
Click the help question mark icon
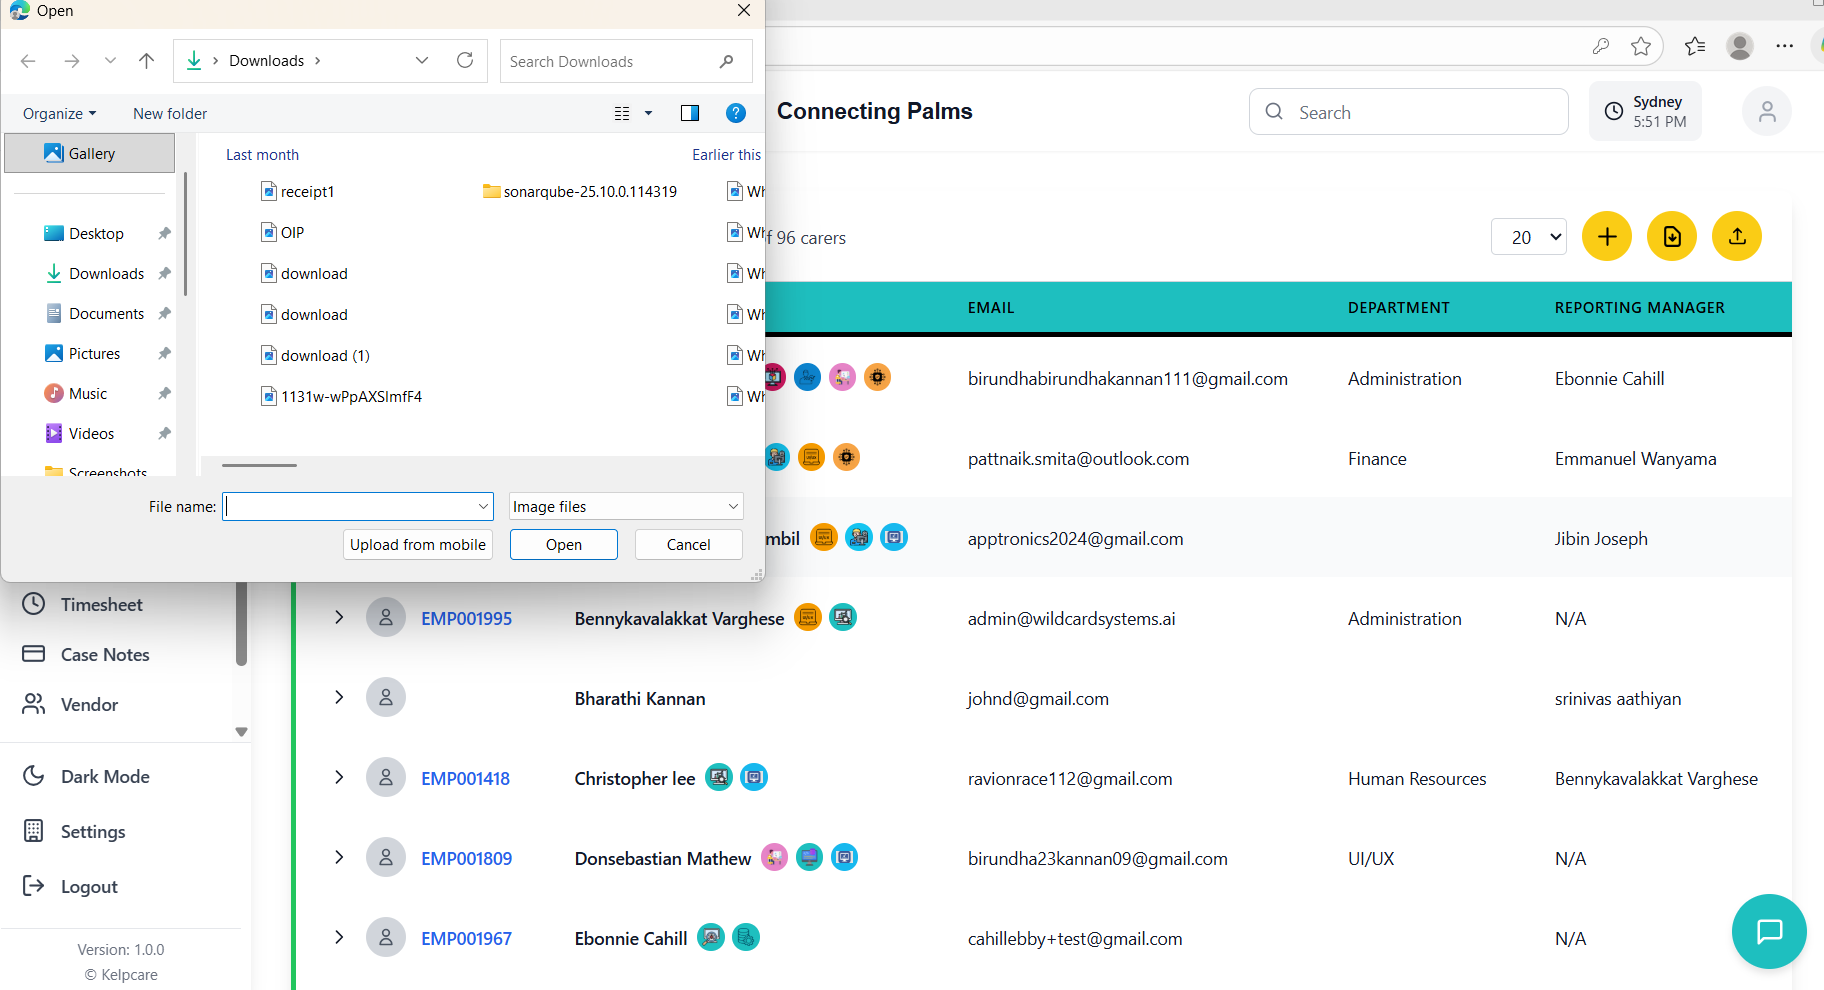click(x=735, y=114)
